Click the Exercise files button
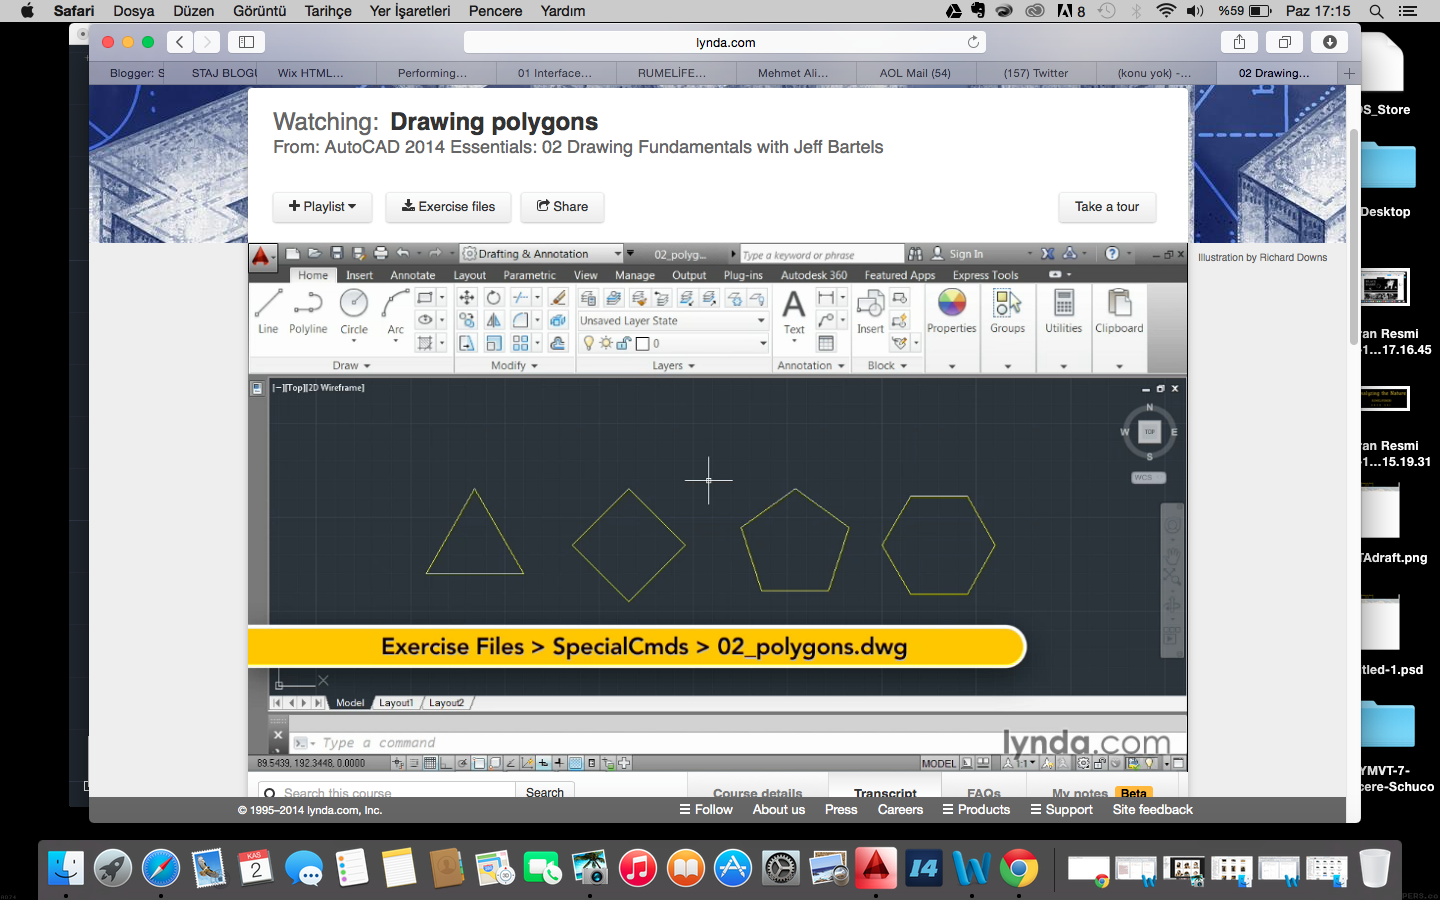1440x900 pixels. (448, 206)
